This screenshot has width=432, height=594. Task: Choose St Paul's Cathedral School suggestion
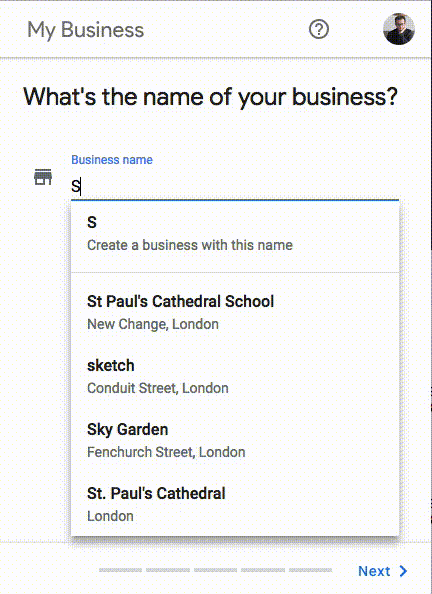pyautogui.click(x=235, y=313)
